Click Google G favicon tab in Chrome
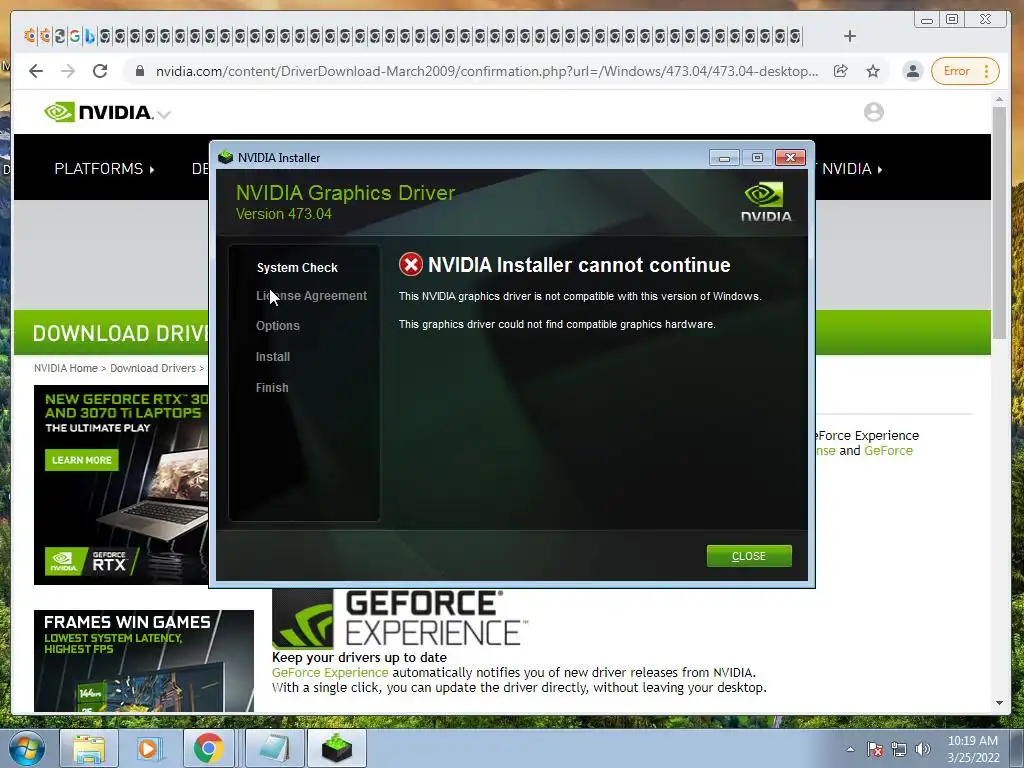Viewport: 1024px width, 768px height. tap(74, 35)
